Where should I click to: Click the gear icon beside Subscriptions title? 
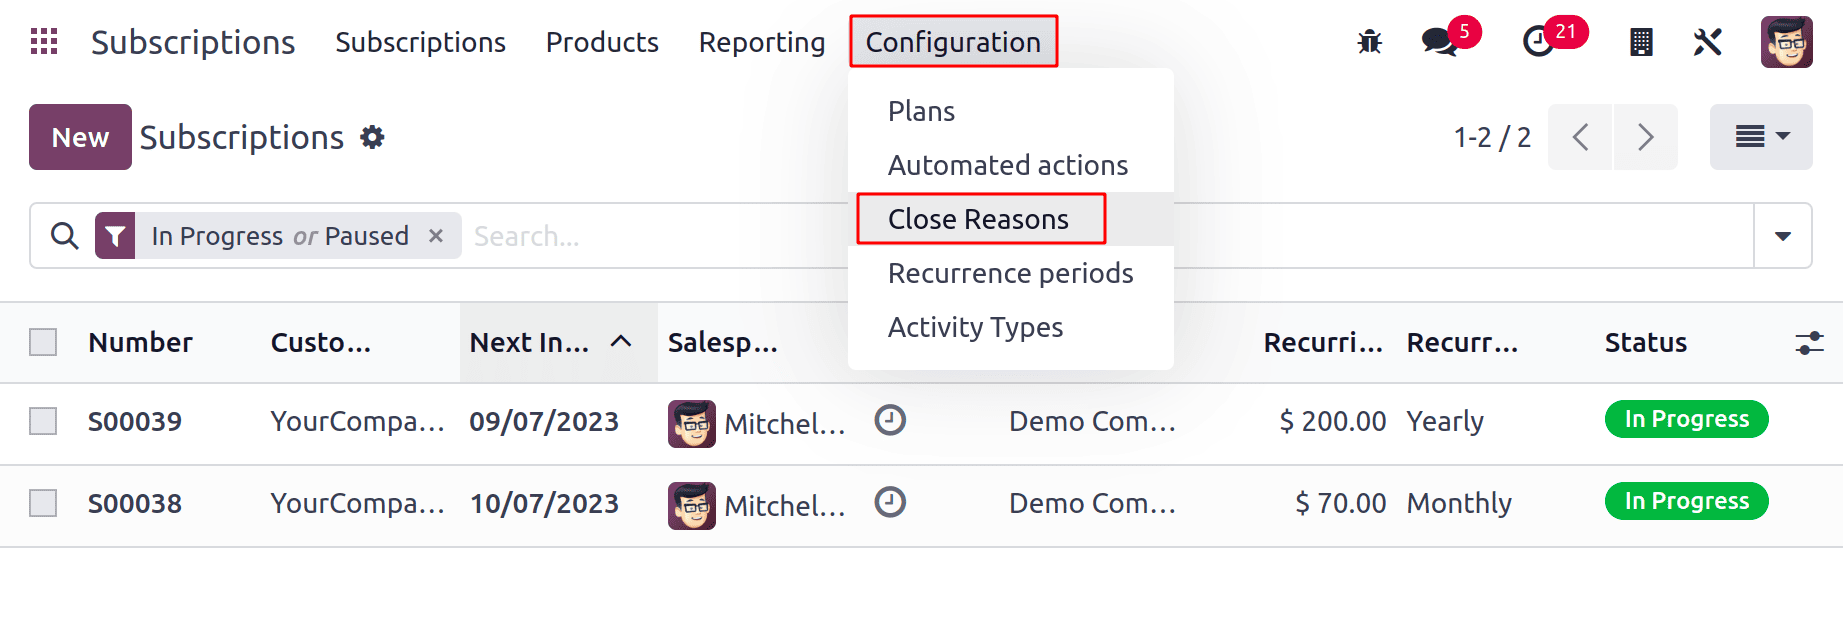tap(373, 137)
